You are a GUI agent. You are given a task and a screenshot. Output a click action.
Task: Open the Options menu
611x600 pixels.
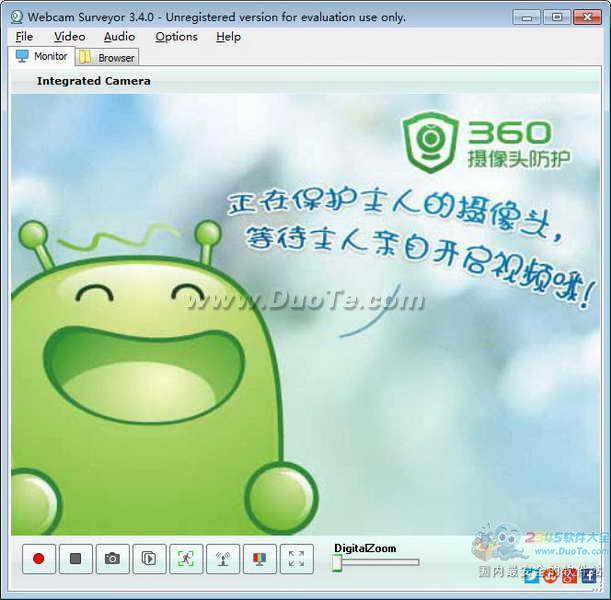coord(176,37)
